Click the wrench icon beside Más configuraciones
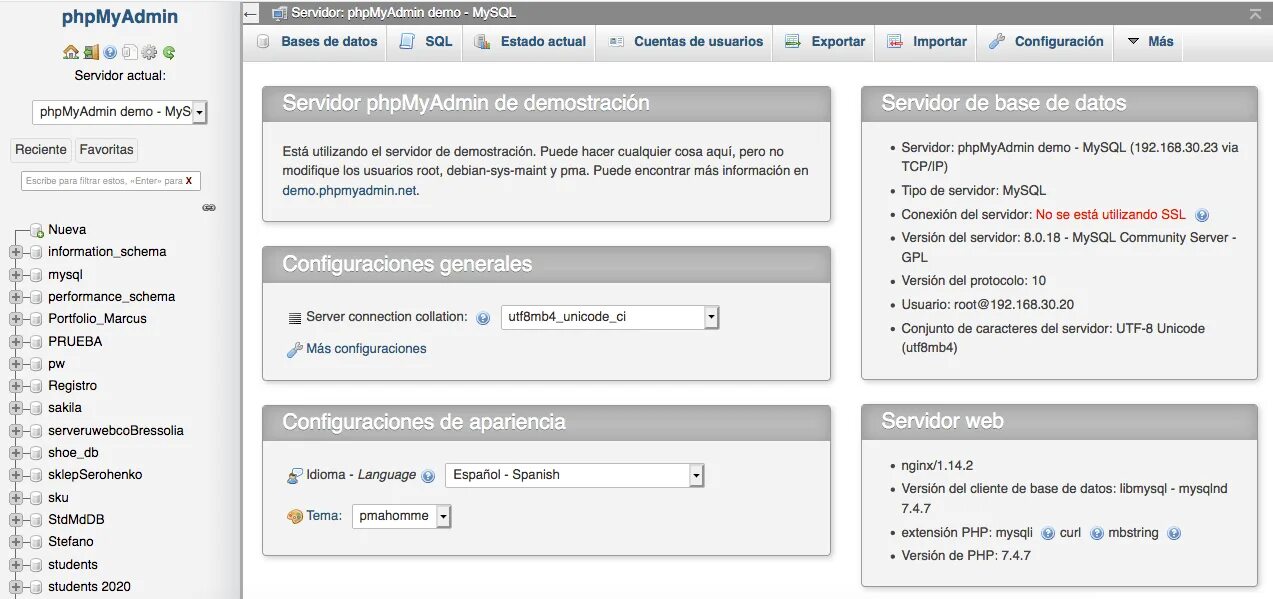This screenshot has height=599, width=1273. pos(294,350)
